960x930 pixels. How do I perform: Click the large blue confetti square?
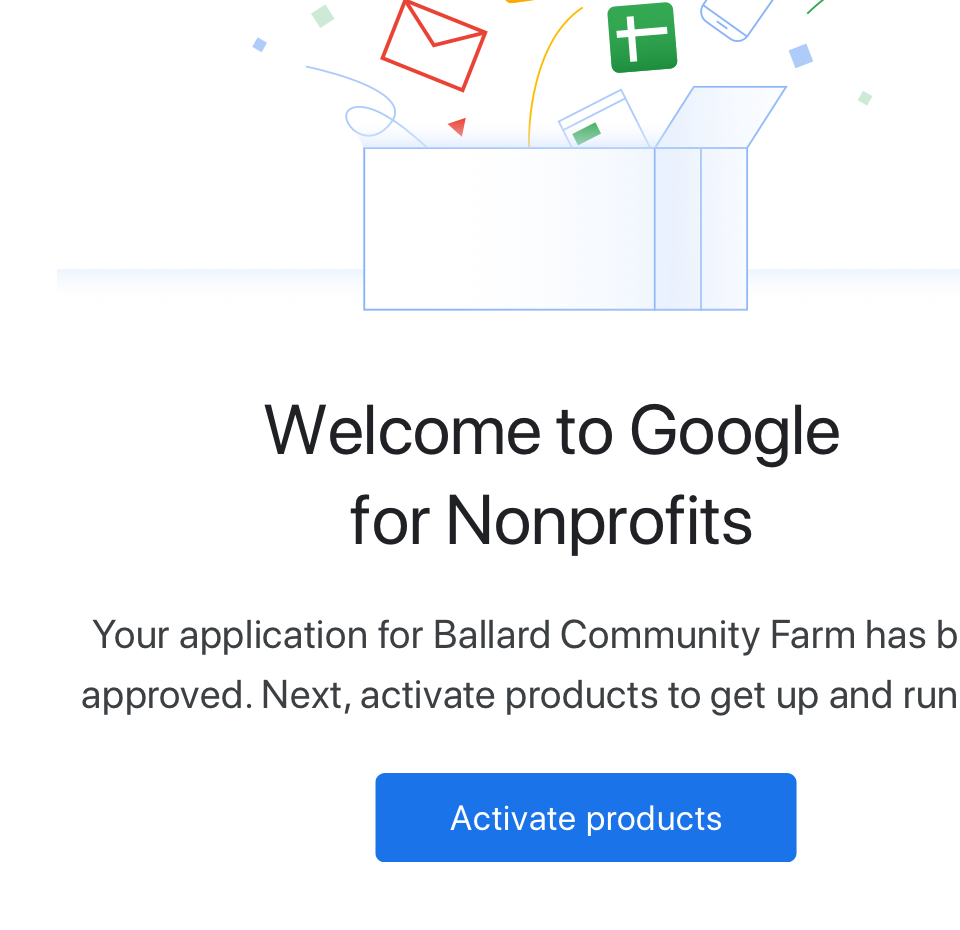pos(801,56)
